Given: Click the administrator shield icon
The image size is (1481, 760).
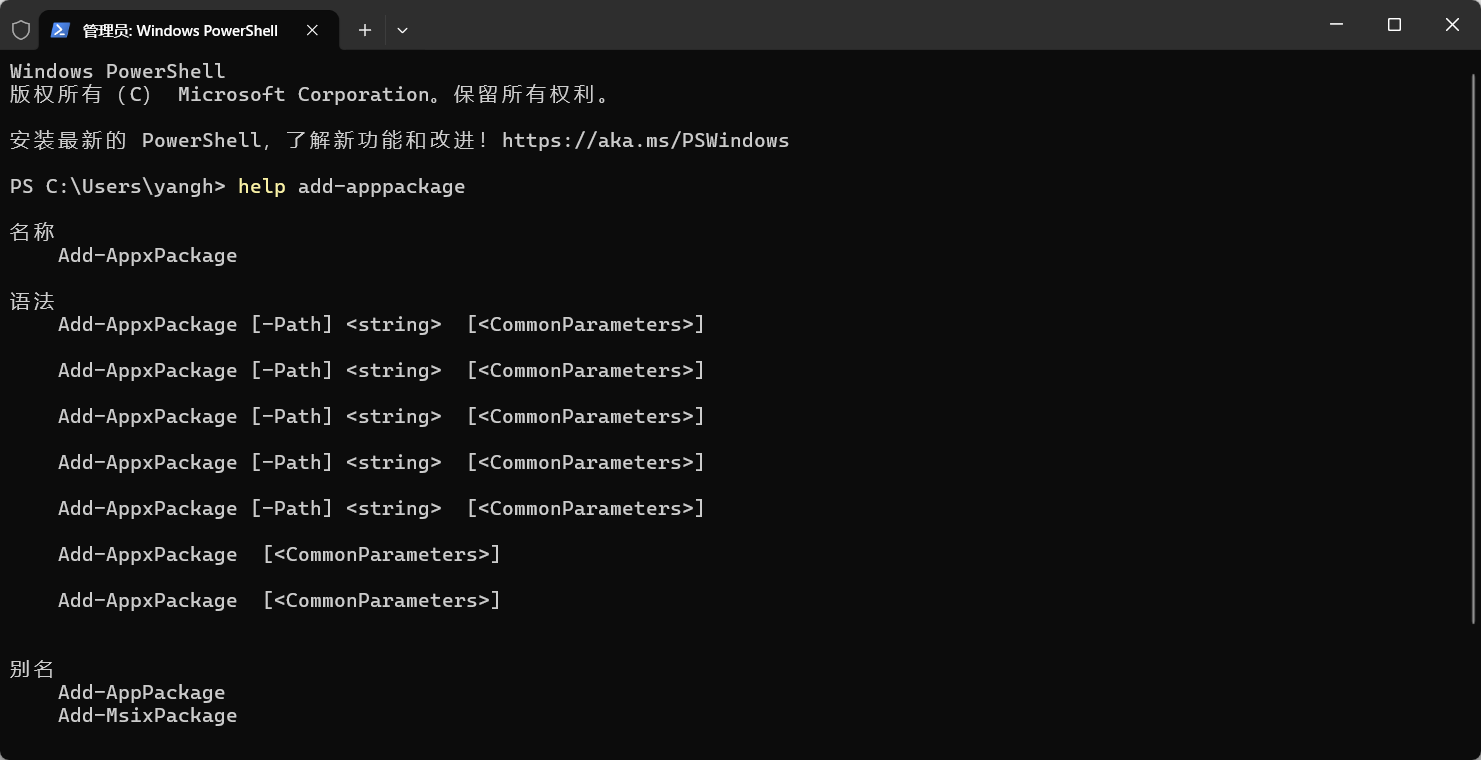Looking at the screenshot, I should (x=21, y=30).
